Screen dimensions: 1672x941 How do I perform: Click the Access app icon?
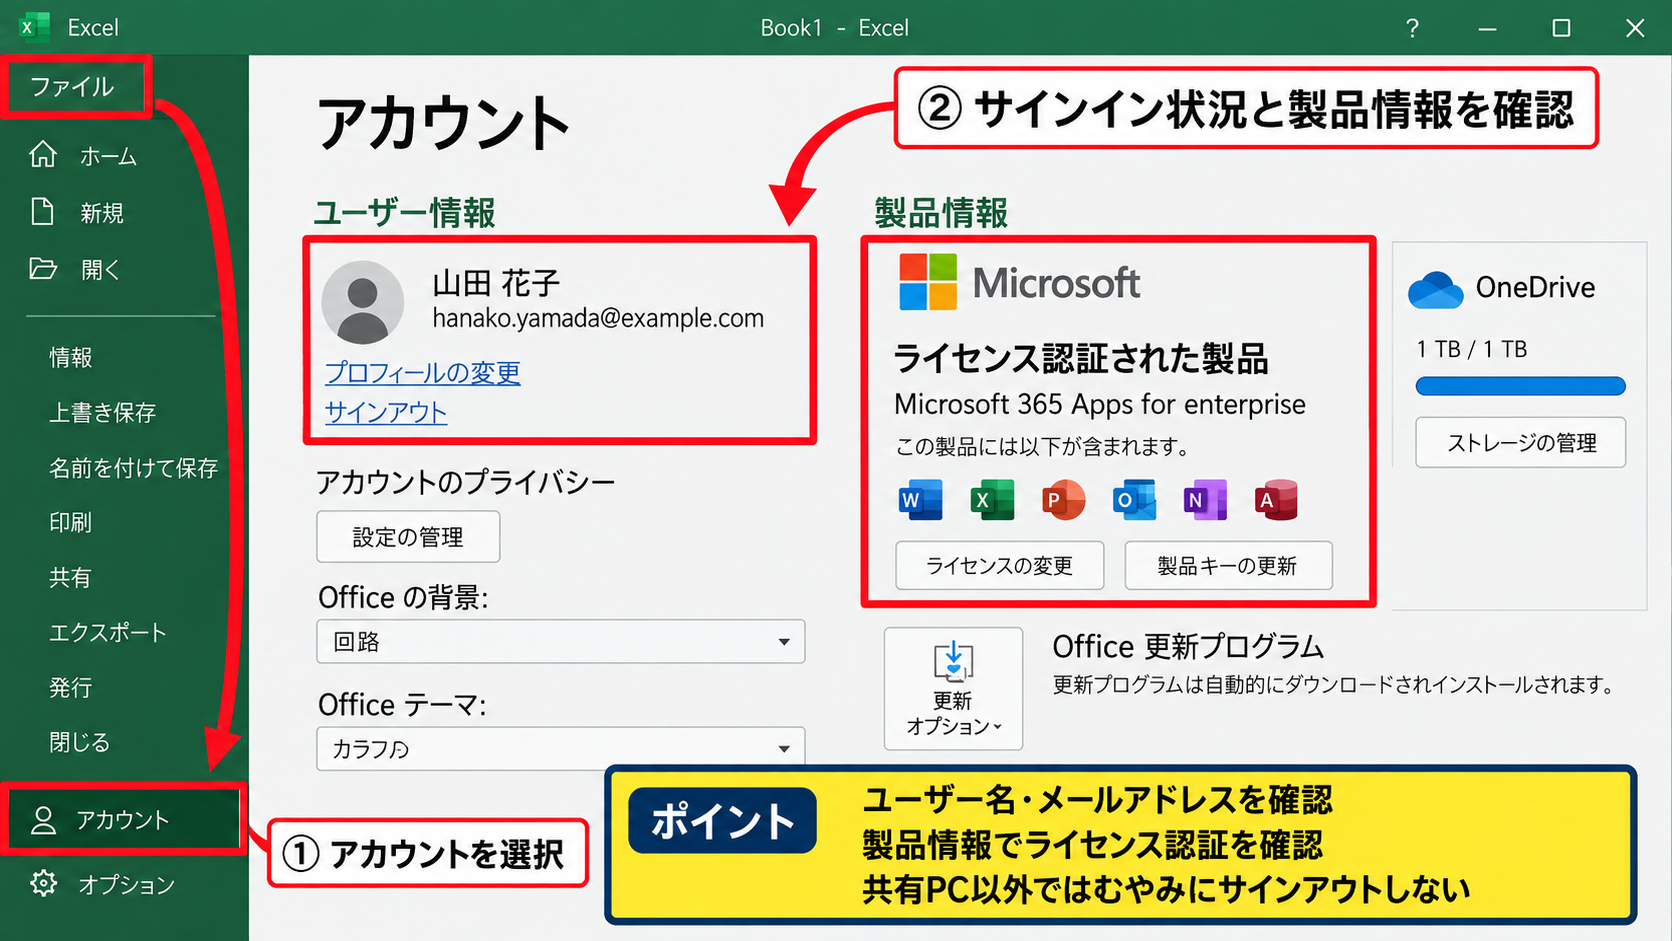point(1276,500)
